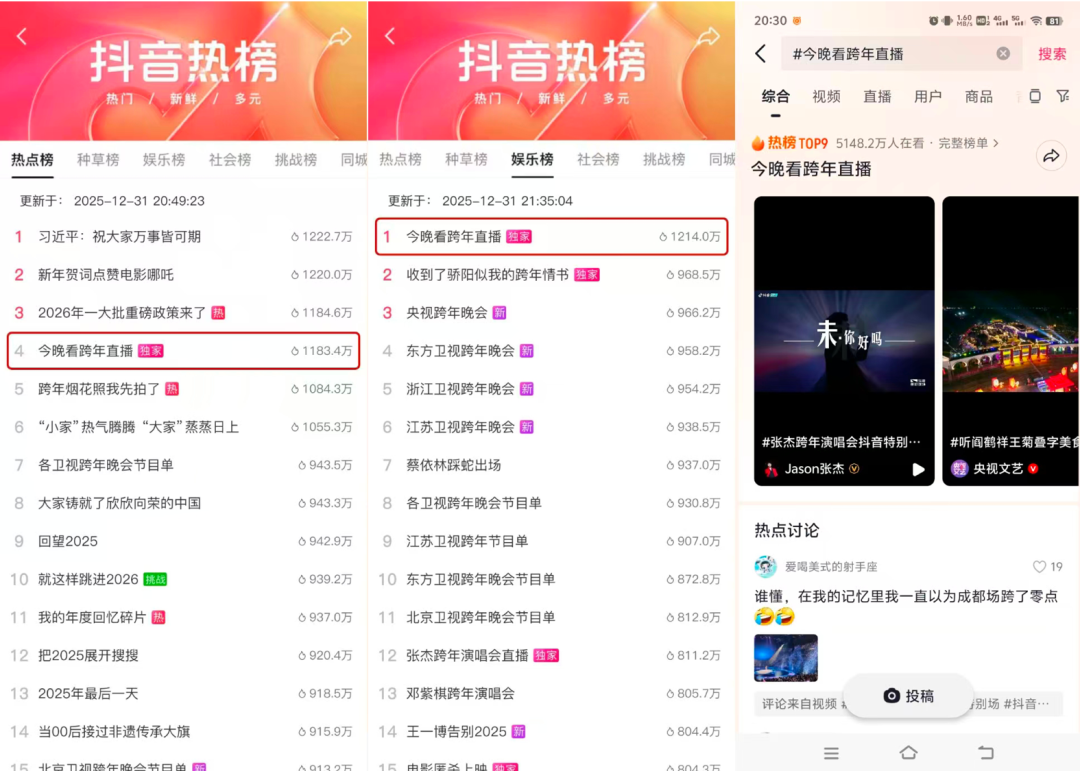This screenshot has height=771, width=1080.
Task: Switch to 直播 search tab
Action: 877,96
